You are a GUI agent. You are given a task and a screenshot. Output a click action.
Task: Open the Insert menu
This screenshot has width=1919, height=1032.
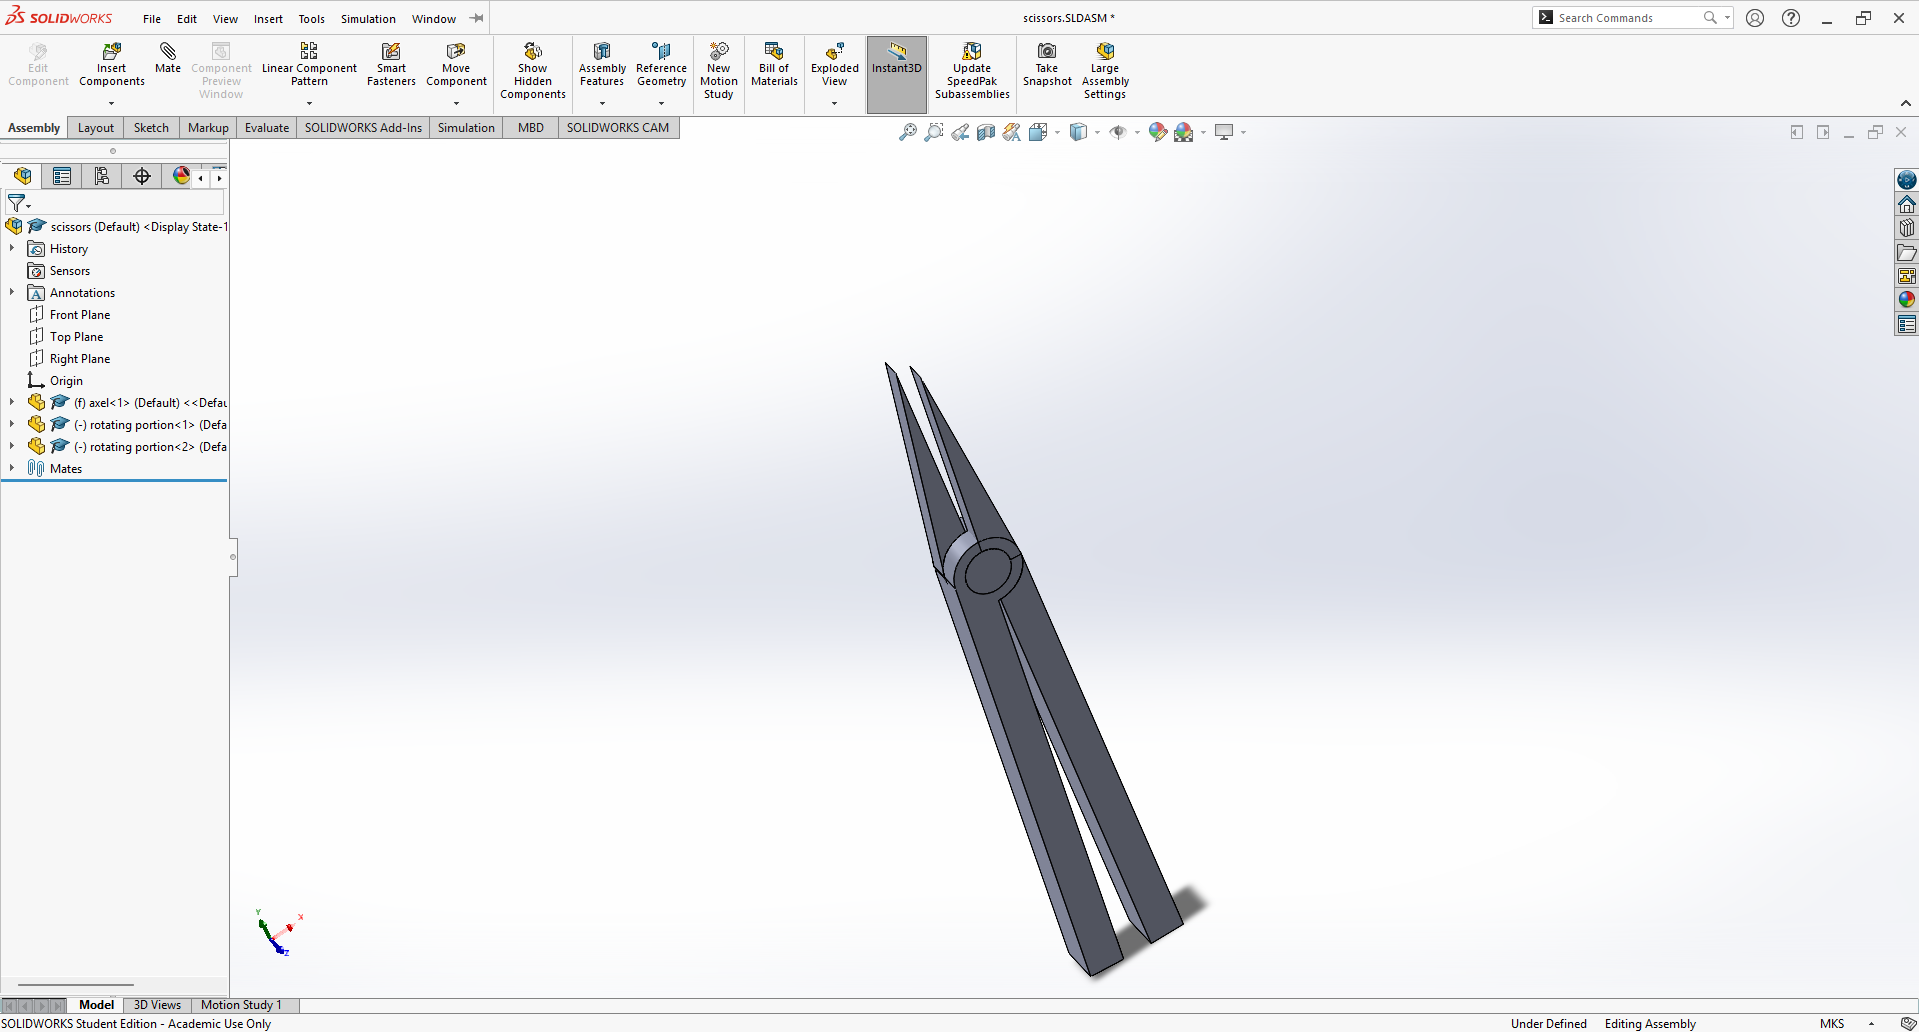[x=268, y=19]
